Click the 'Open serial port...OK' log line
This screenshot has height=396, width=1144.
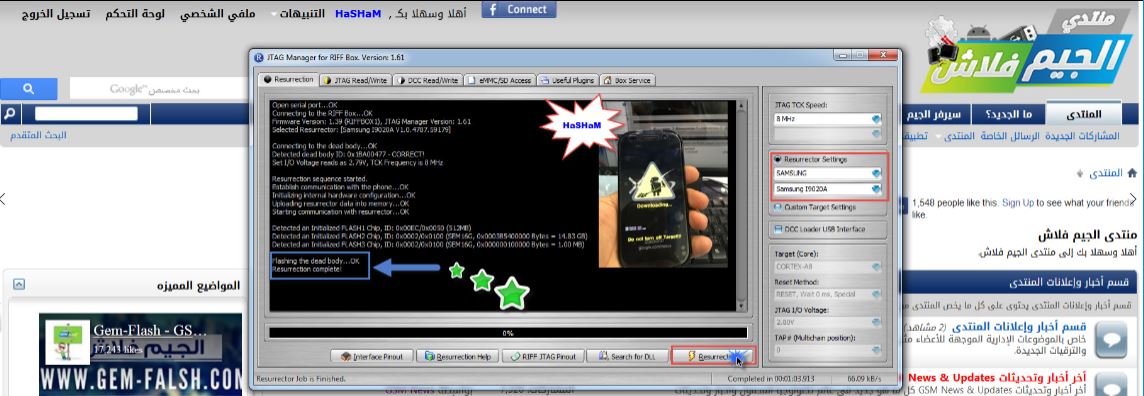coord(304,105)
